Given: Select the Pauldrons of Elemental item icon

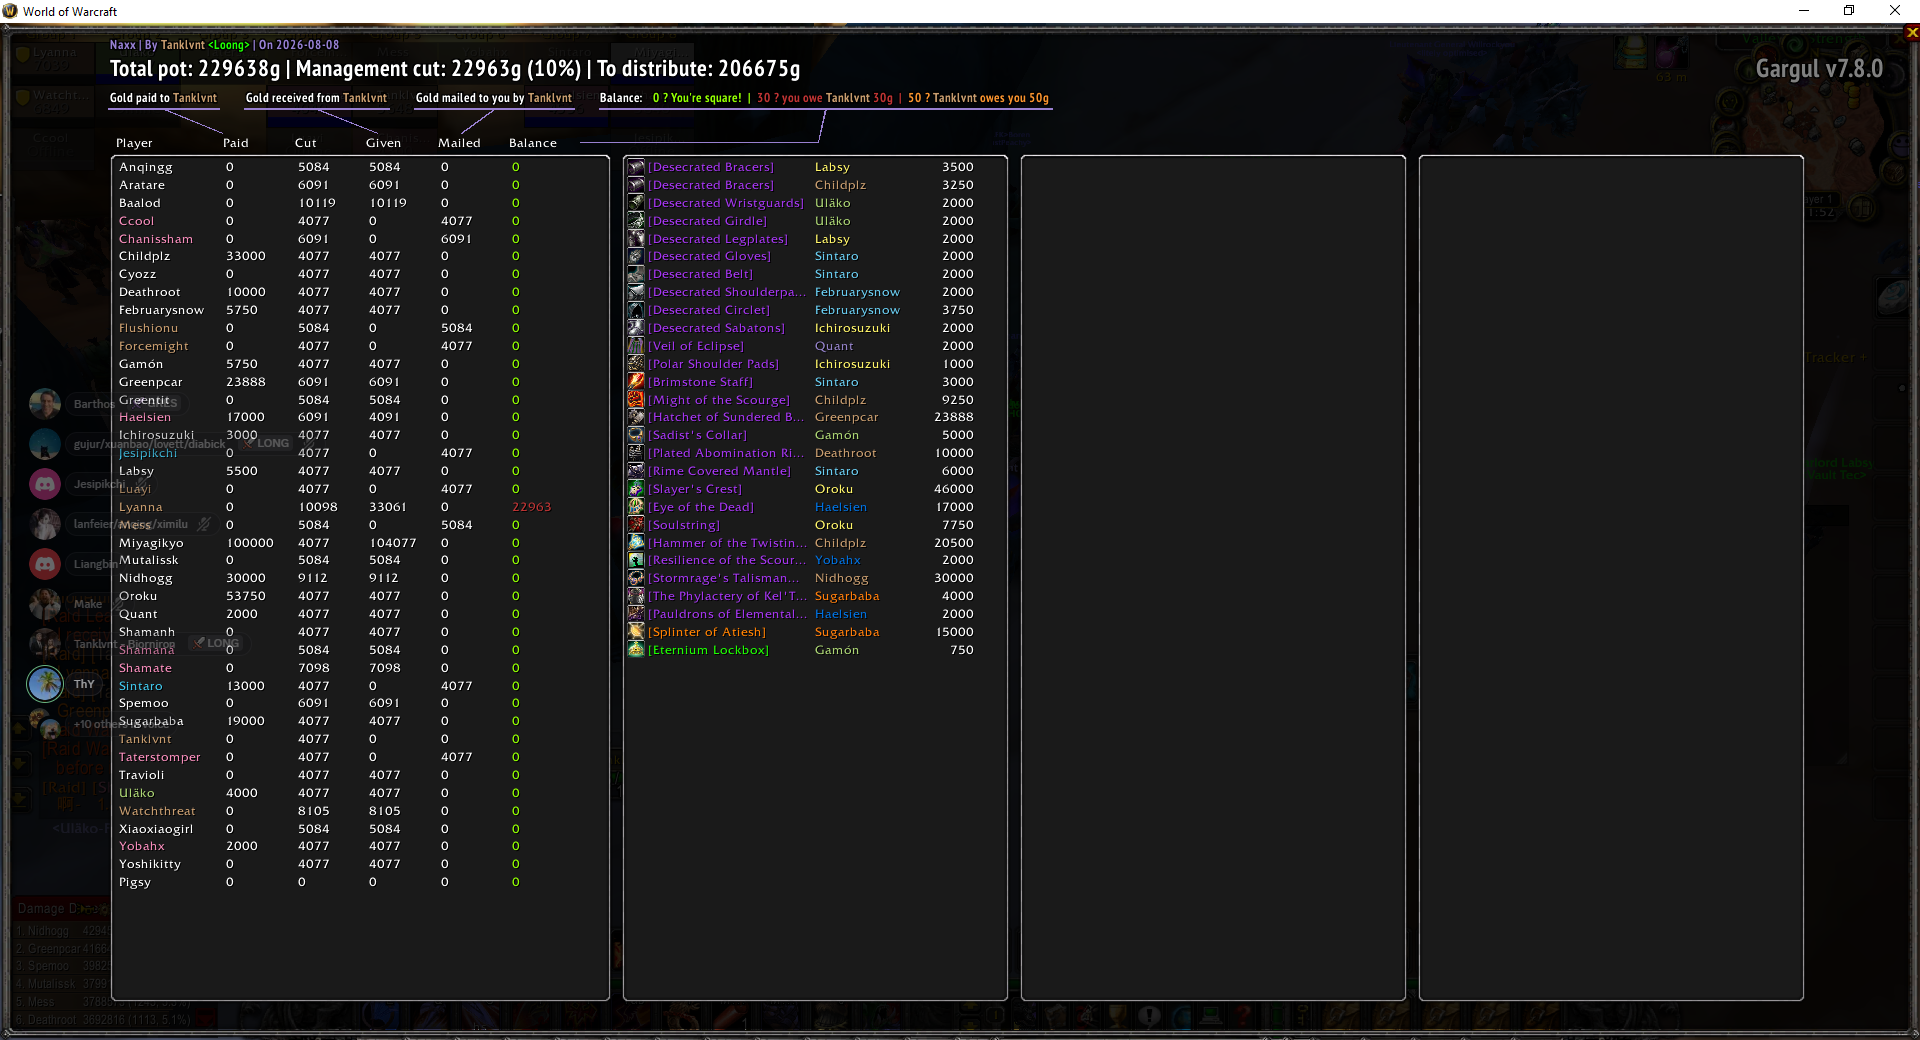Looking at the screenshot, I should pos(636,614).
